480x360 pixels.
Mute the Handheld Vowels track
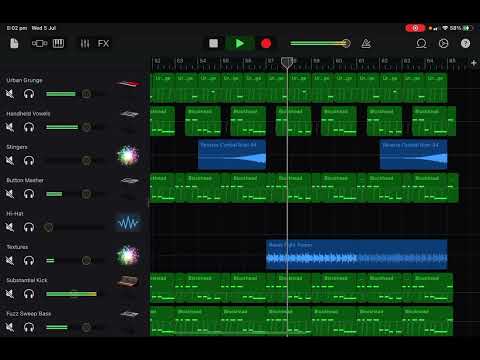[10, 127]
